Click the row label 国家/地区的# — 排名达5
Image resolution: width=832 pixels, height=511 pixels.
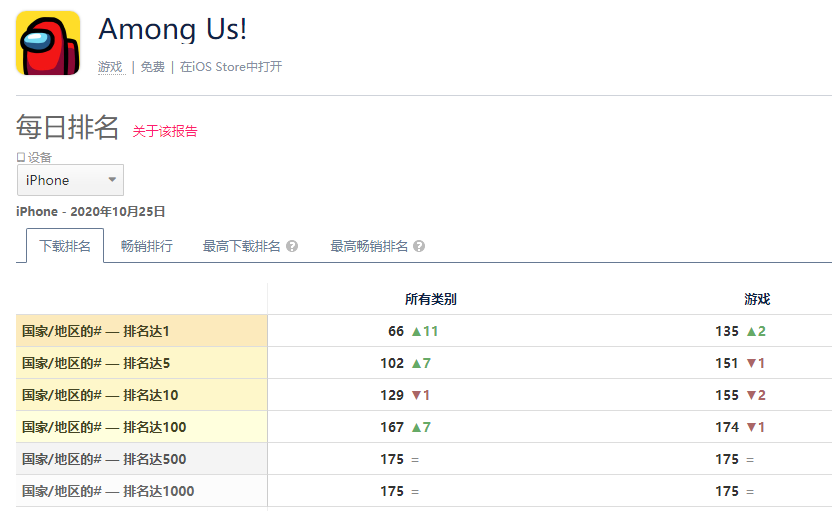(96, 363)
